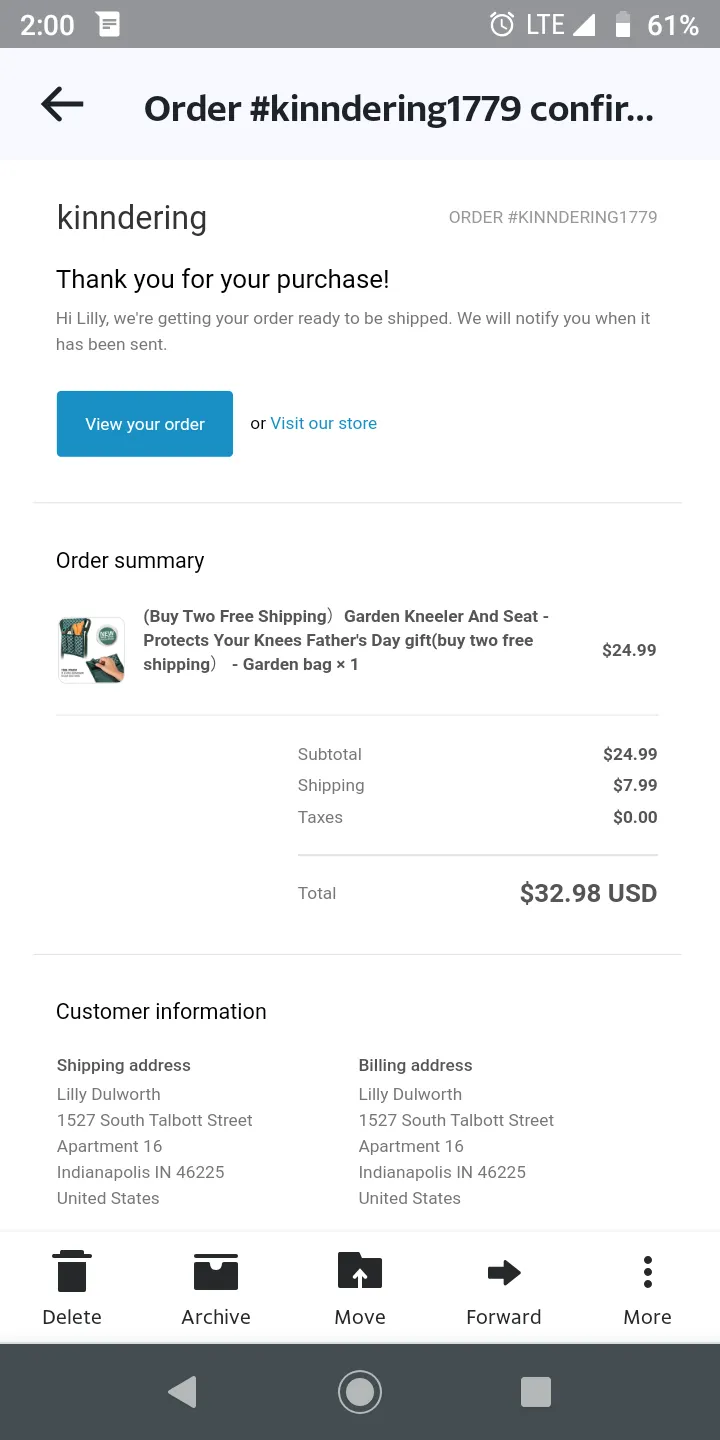Tap the alarm clock status icon
The width and height of the screenshot is (720, 1440).
click(x=502, y=24)
